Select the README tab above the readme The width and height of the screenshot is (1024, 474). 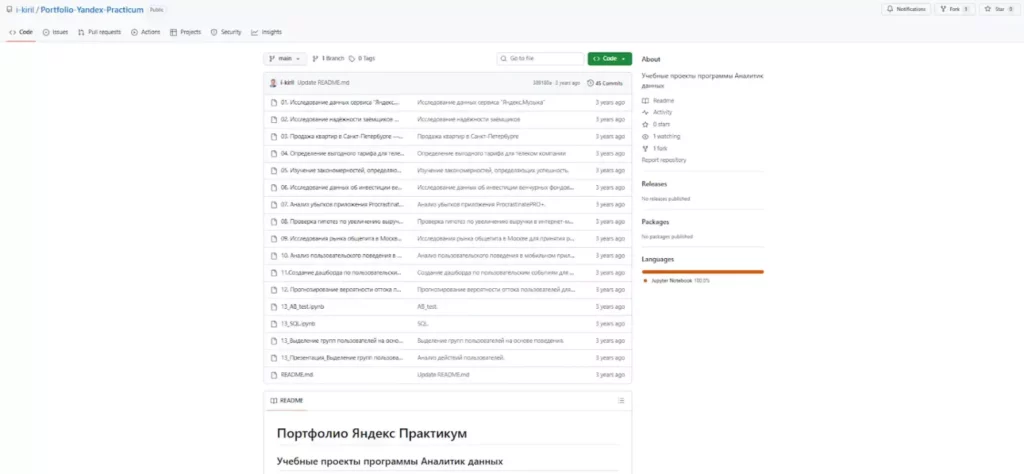pos(287,400)
